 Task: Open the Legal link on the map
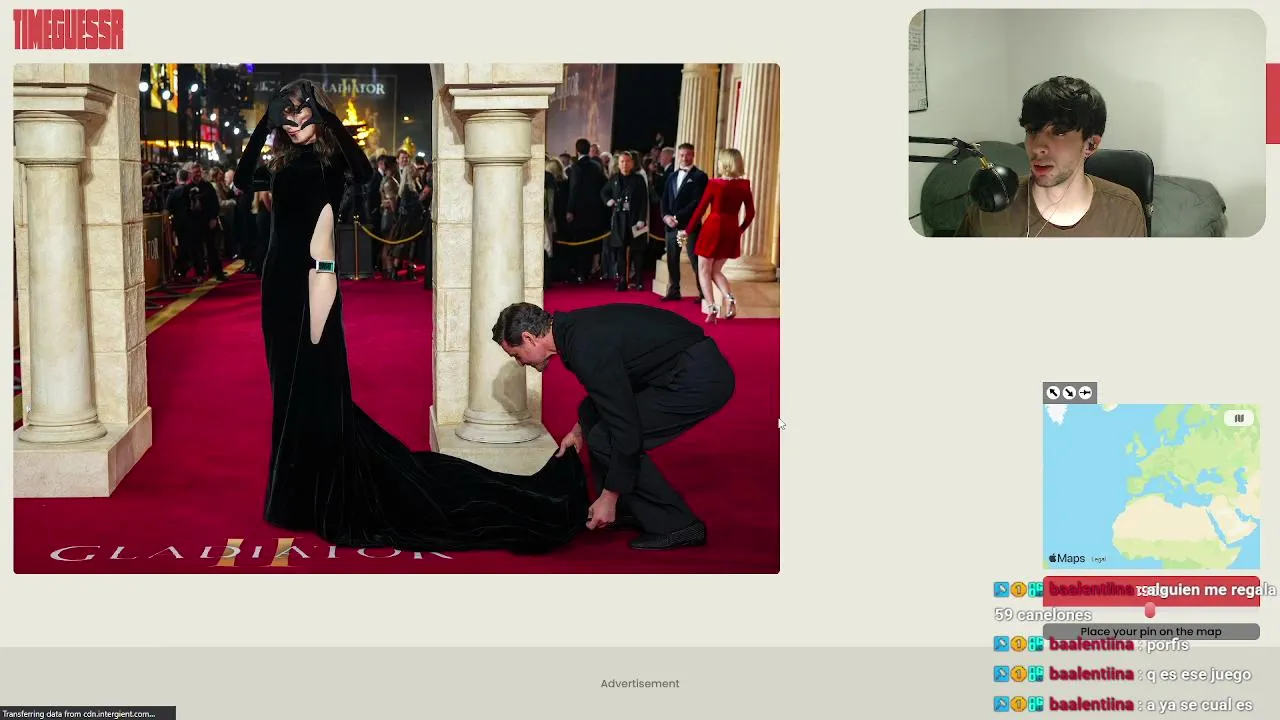[x=1098, y=559]
